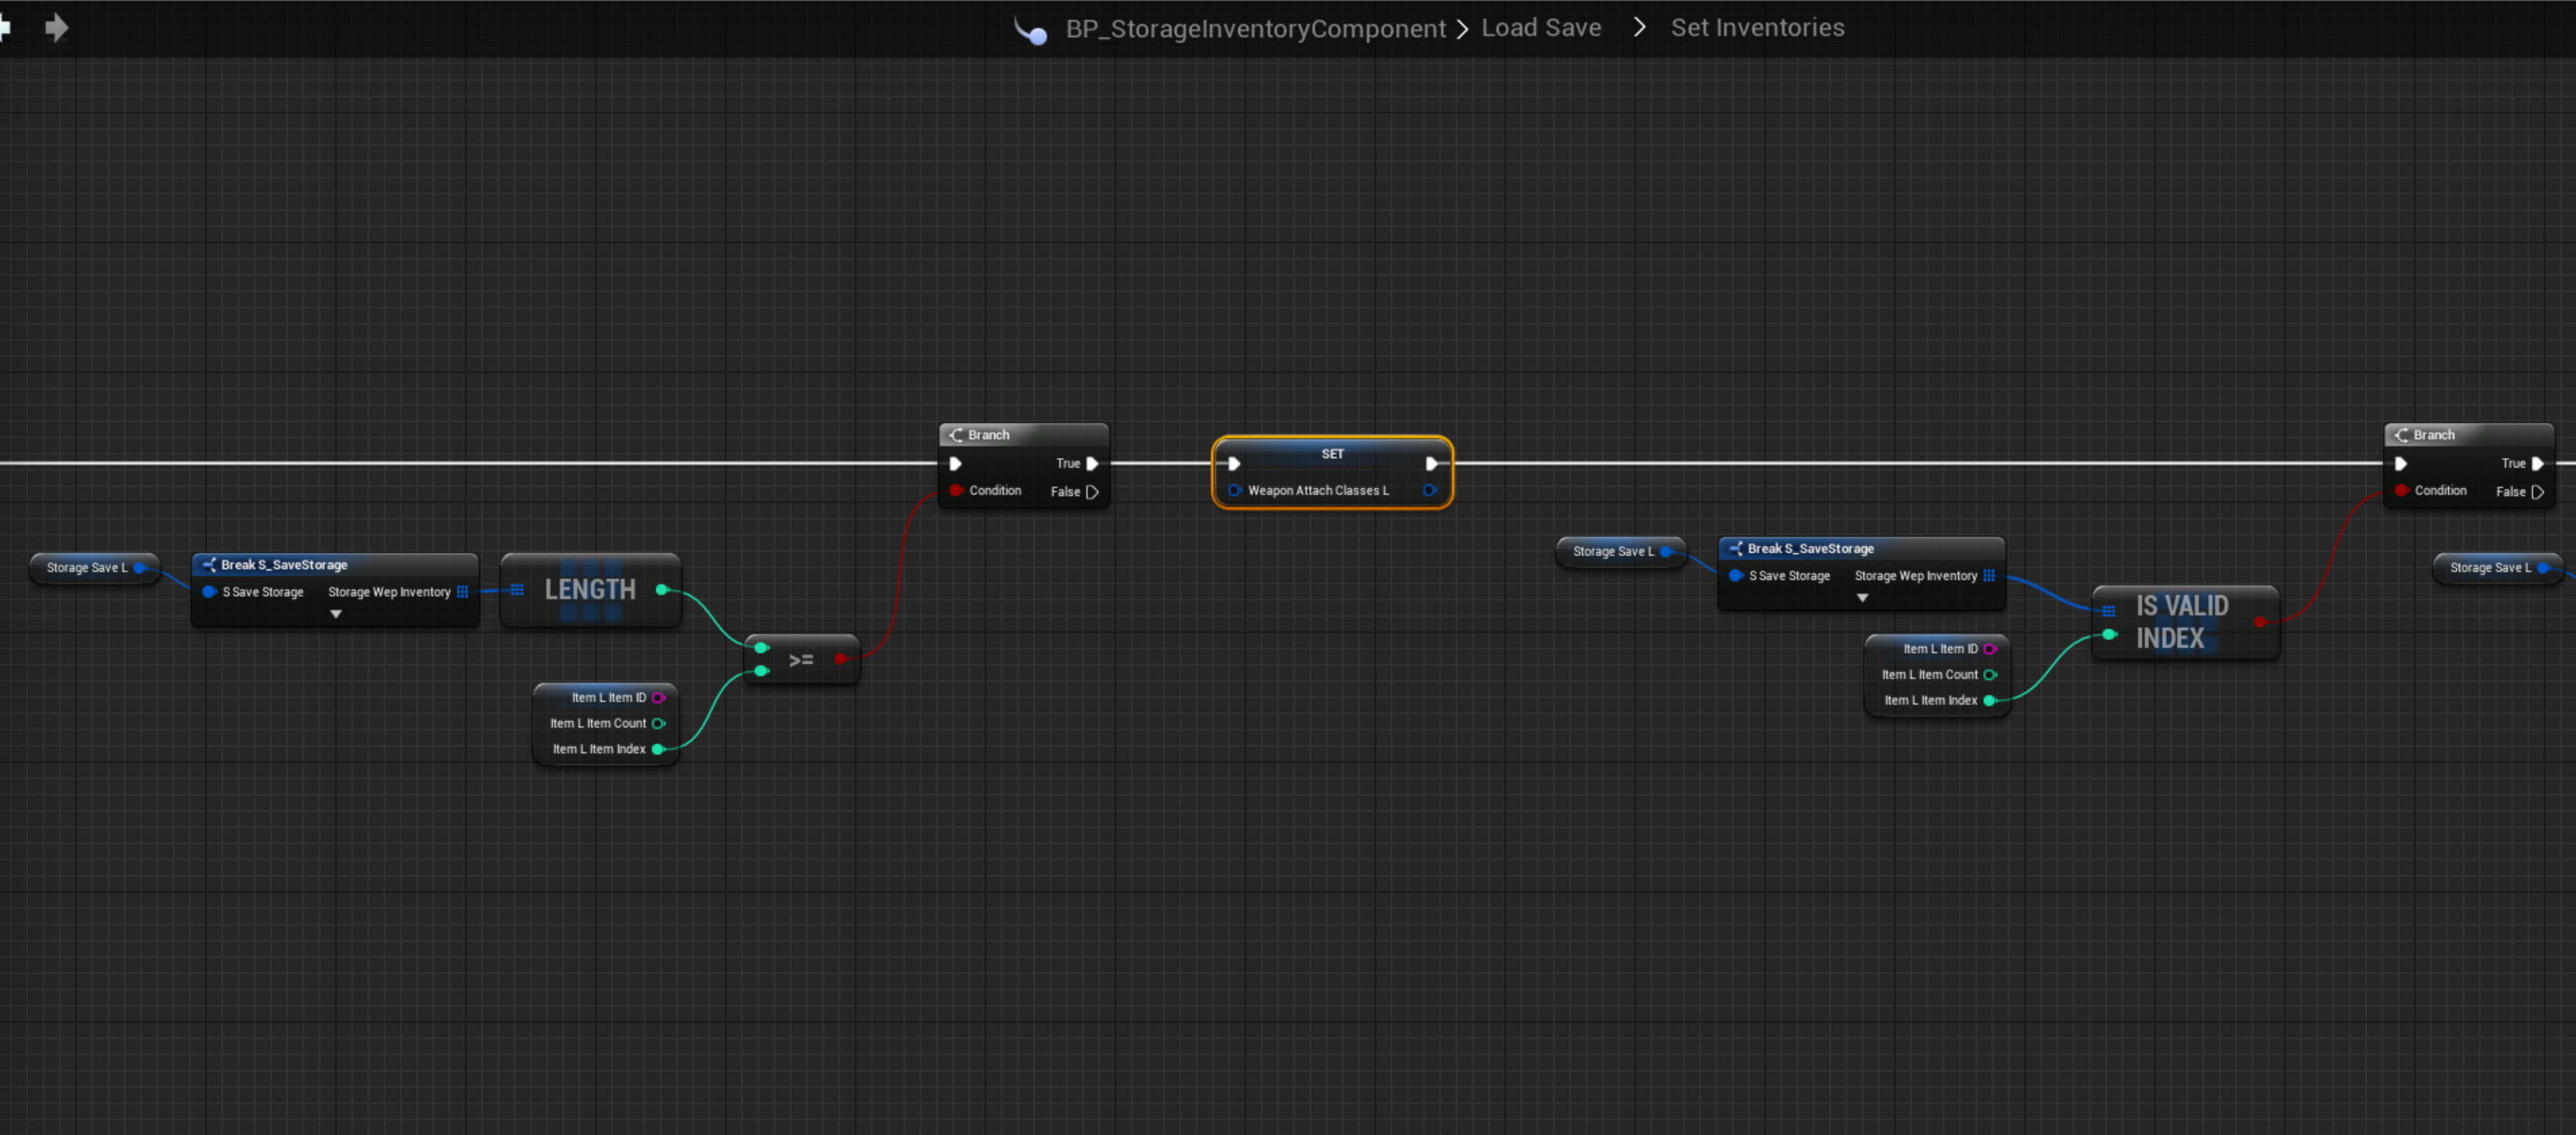Click pink Item L Item ID pin below LENGTH

point(658,698)
